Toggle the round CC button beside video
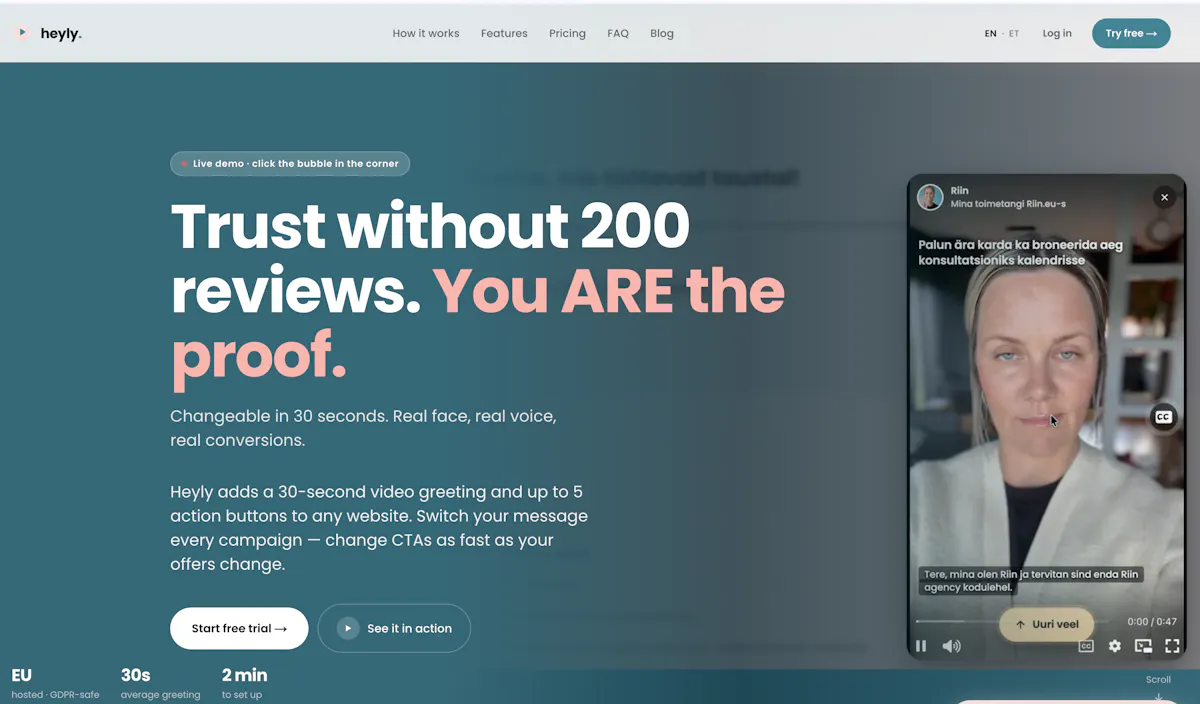 click(1163, 417)
